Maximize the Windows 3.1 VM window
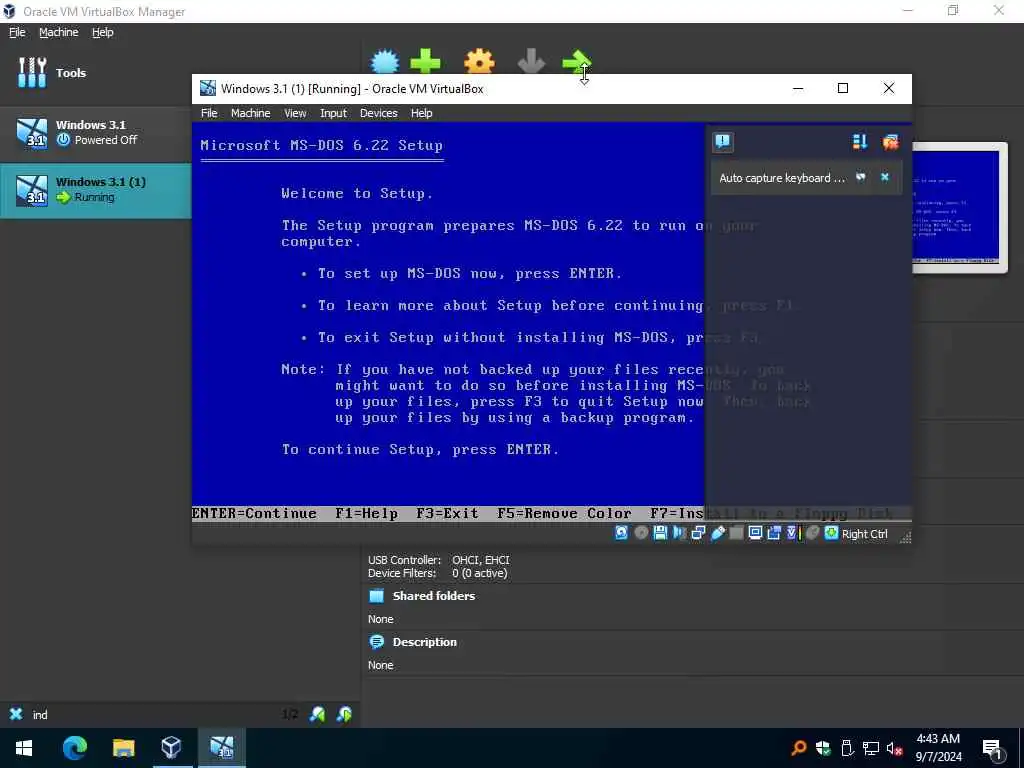 click(x=842, y=88)
